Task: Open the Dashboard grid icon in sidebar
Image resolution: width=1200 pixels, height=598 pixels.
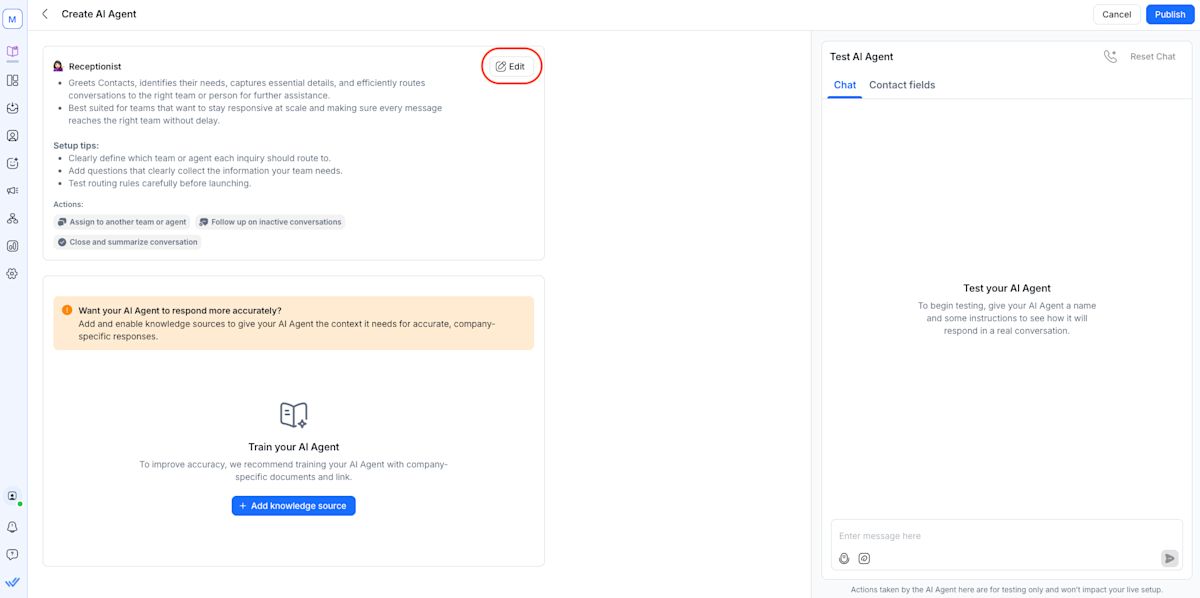Action: (x=12, y=80)
